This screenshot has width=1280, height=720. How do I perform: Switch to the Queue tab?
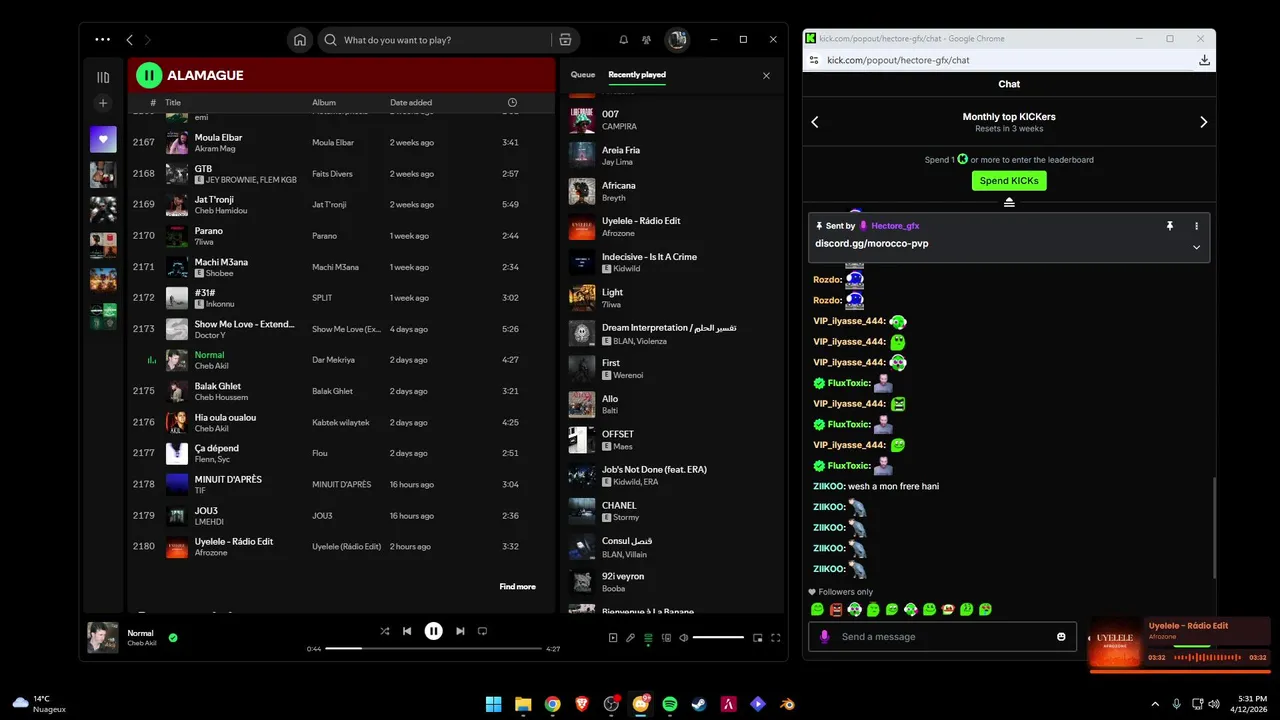[582, 75]
